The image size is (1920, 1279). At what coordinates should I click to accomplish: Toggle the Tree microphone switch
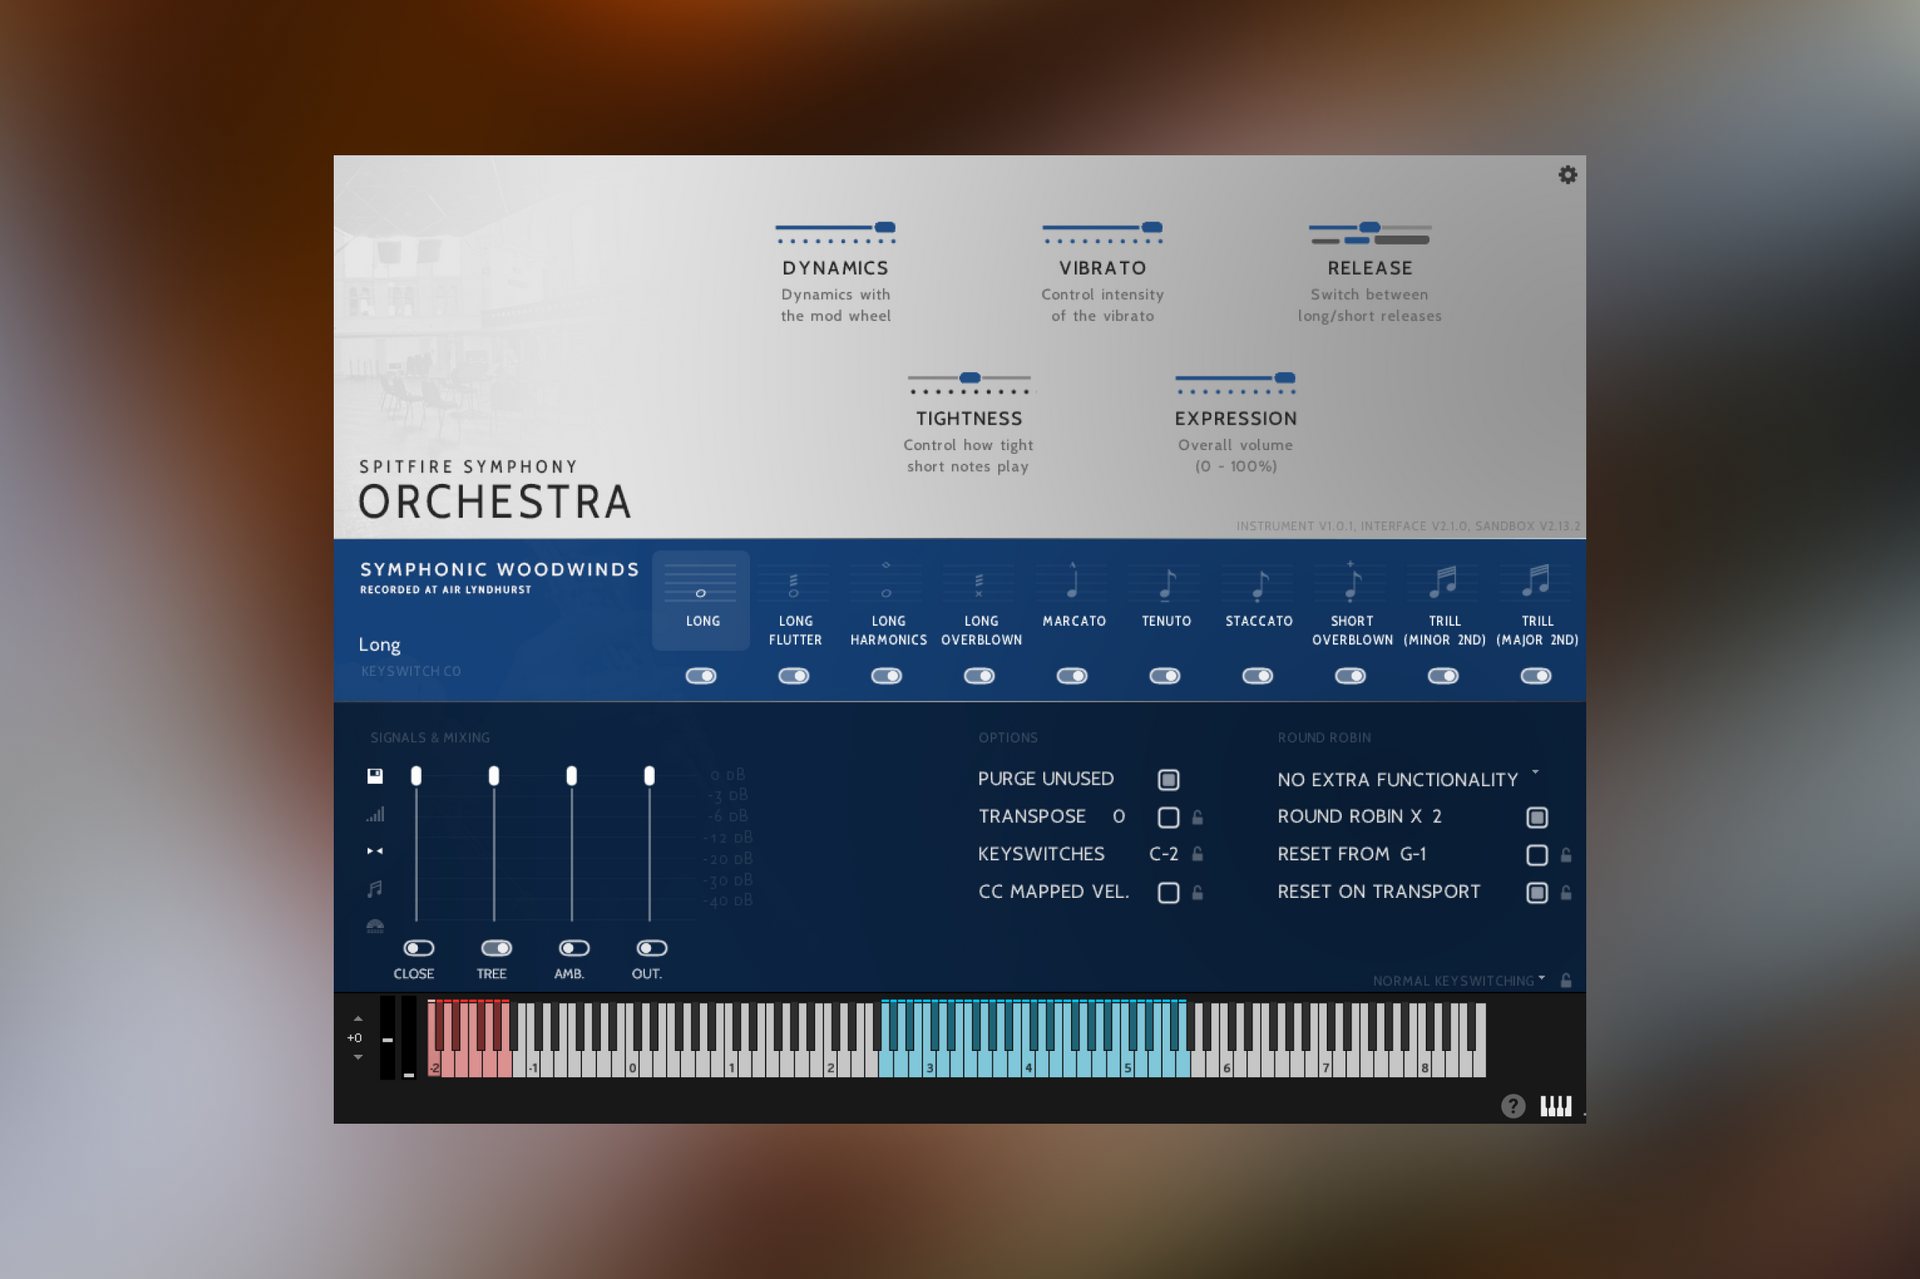[496, 948]
